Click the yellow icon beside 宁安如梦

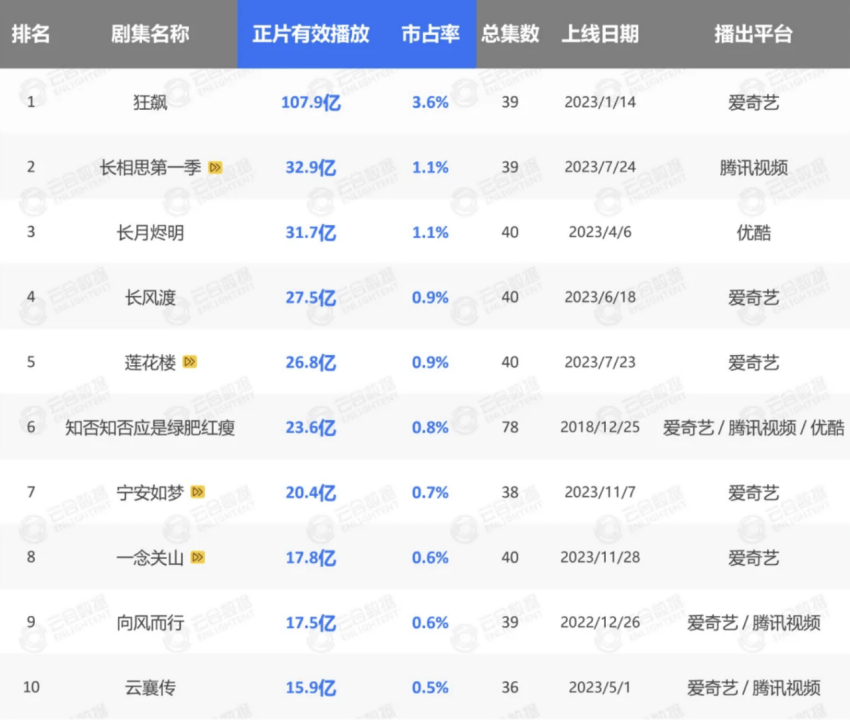198,492
